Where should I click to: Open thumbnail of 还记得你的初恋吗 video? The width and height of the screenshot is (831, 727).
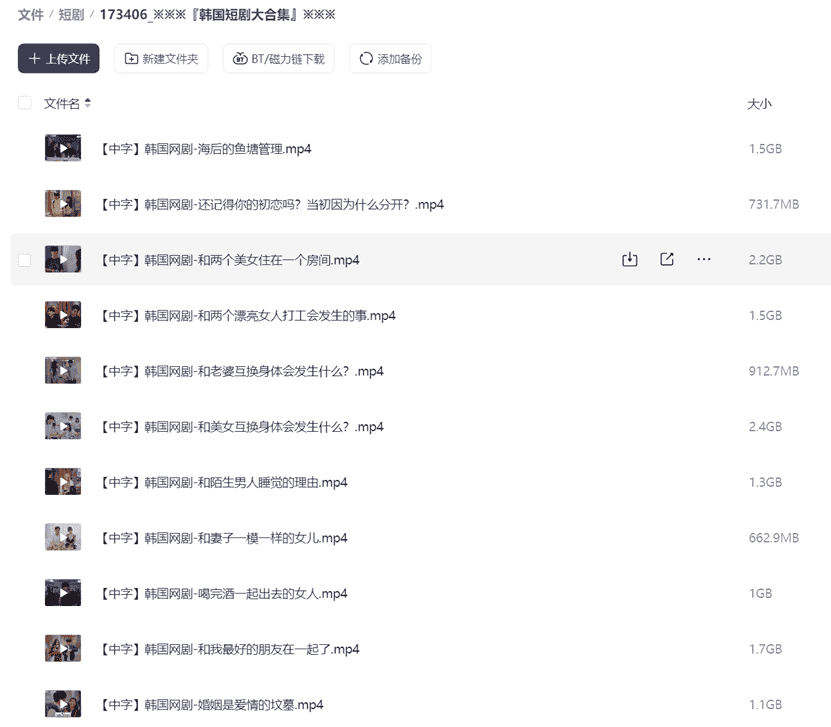[x=63, y=203]
